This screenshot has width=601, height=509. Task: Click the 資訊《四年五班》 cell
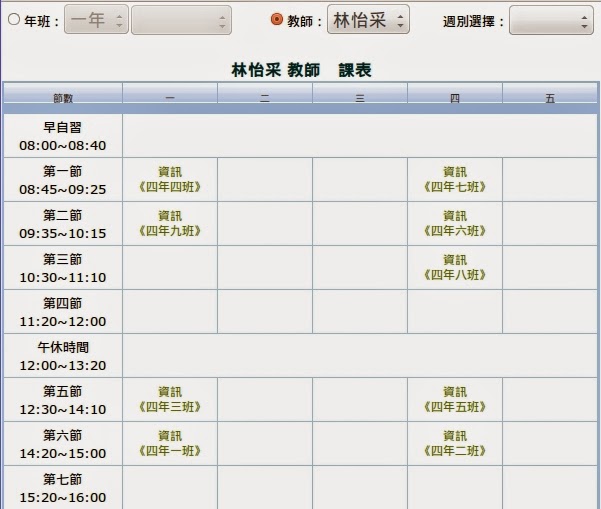tap(455, 400)
